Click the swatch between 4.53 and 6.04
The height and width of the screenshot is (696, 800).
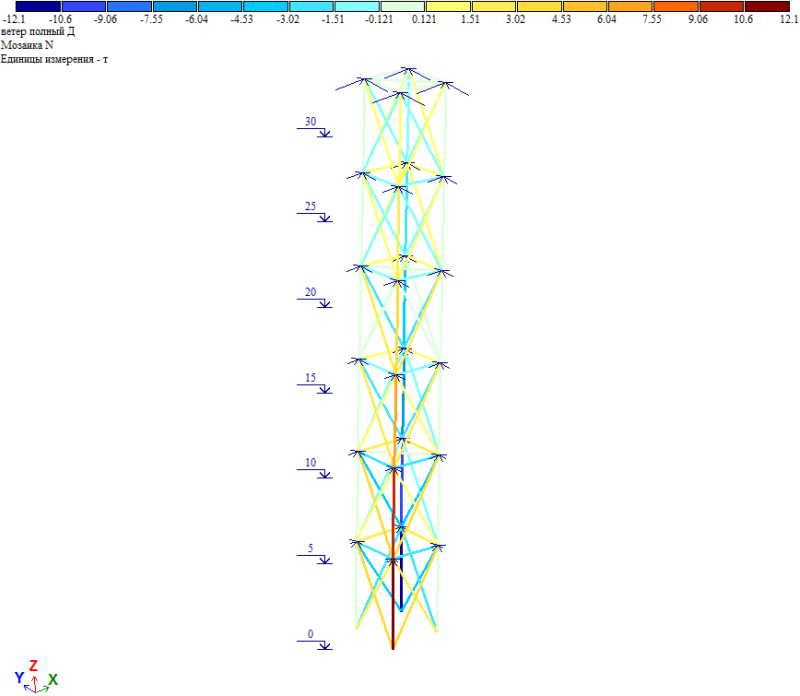(x=585, y=7)
